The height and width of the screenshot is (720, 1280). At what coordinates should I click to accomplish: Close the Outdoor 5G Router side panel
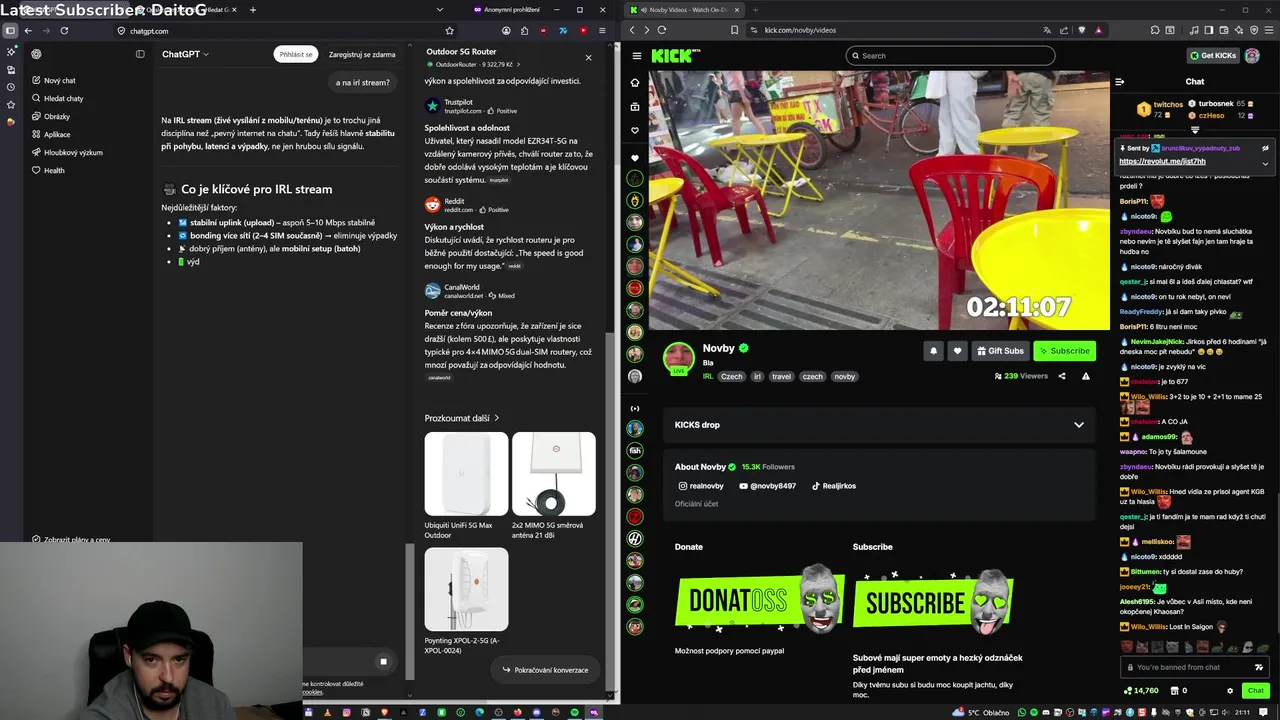pos(588,57)
